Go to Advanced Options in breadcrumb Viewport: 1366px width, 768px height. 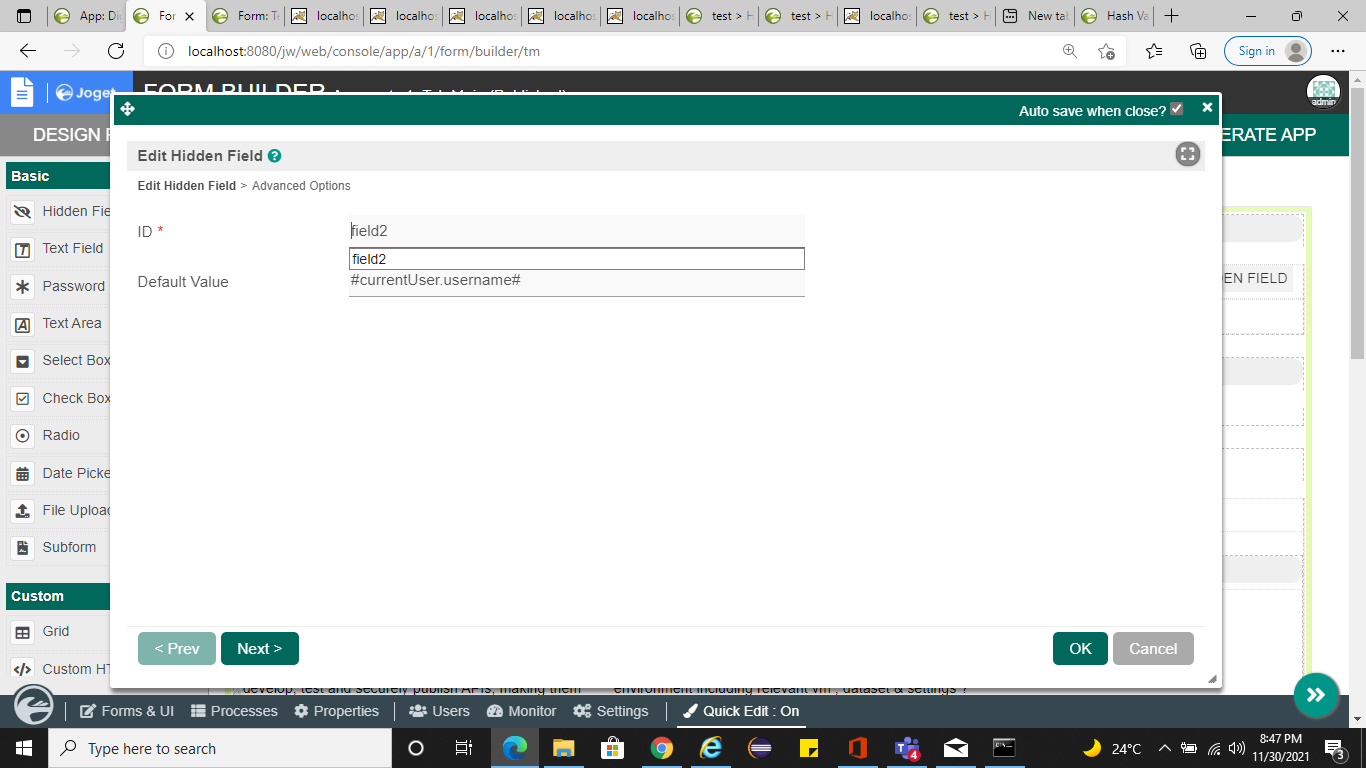[x=301, y=186]
